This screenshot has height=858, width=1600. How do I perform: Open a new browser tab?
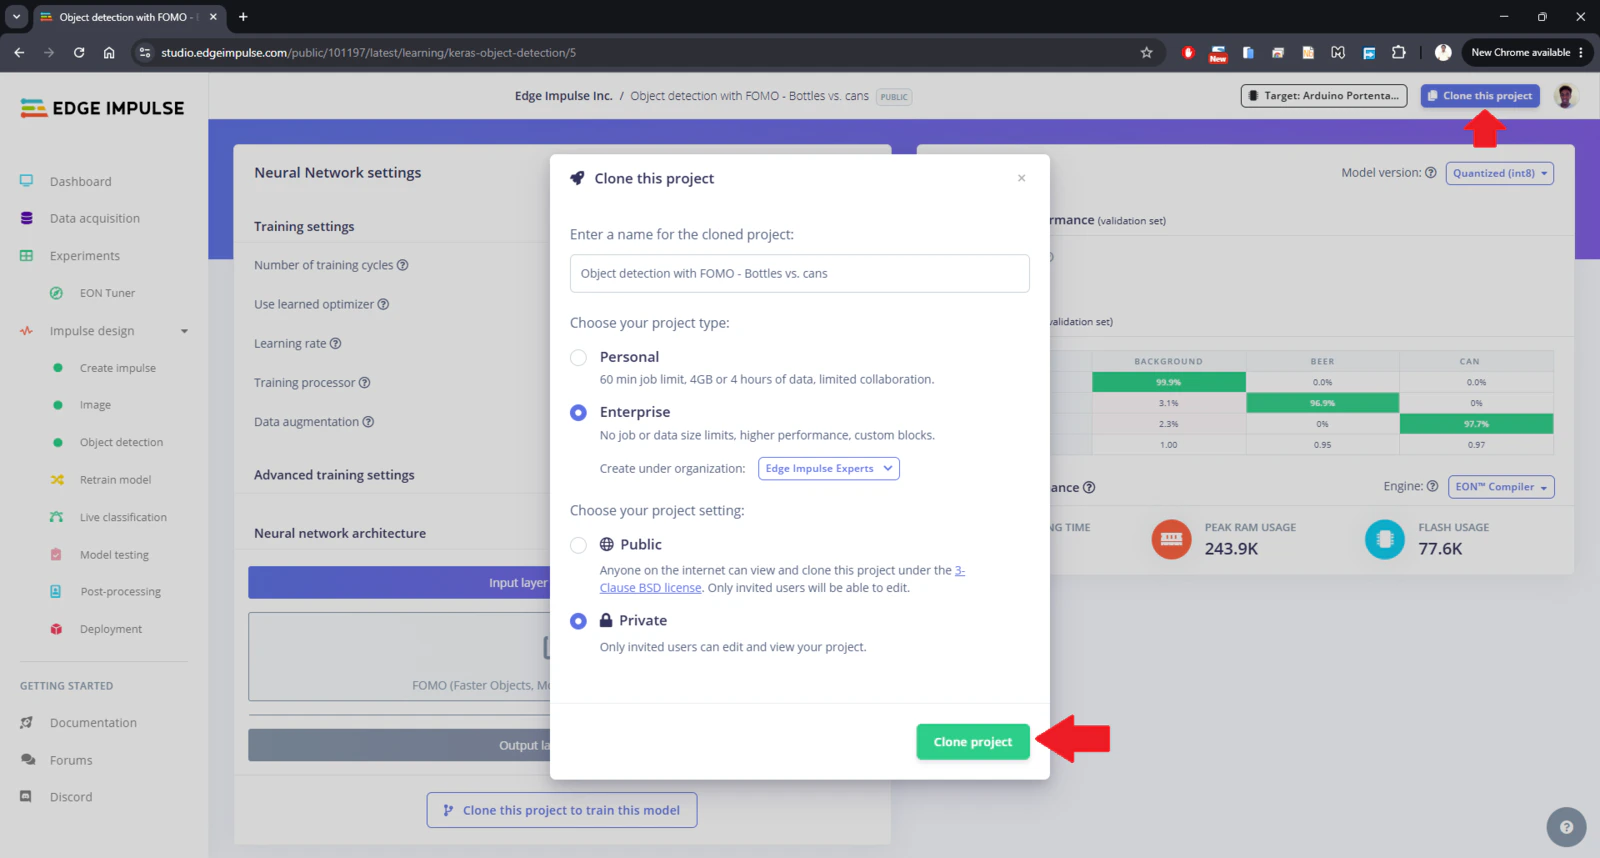[x=243, y=17]
